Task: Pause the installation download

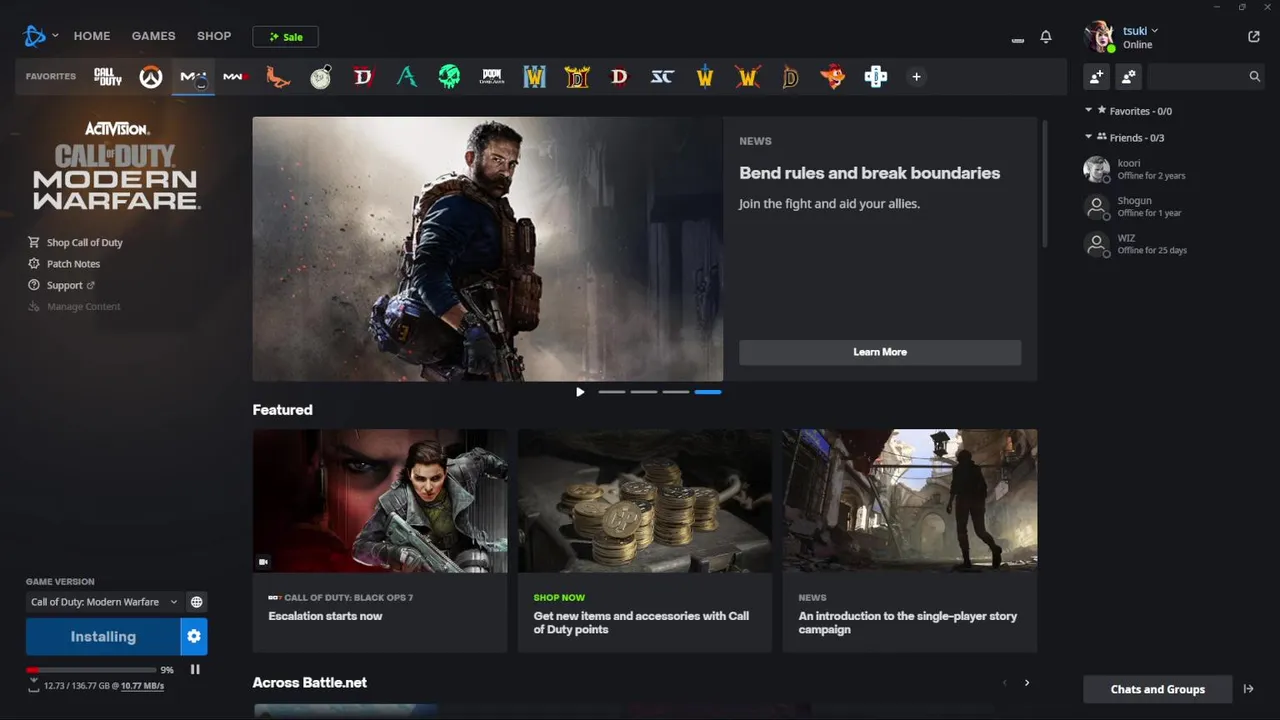Action: [x=195, y=670]
